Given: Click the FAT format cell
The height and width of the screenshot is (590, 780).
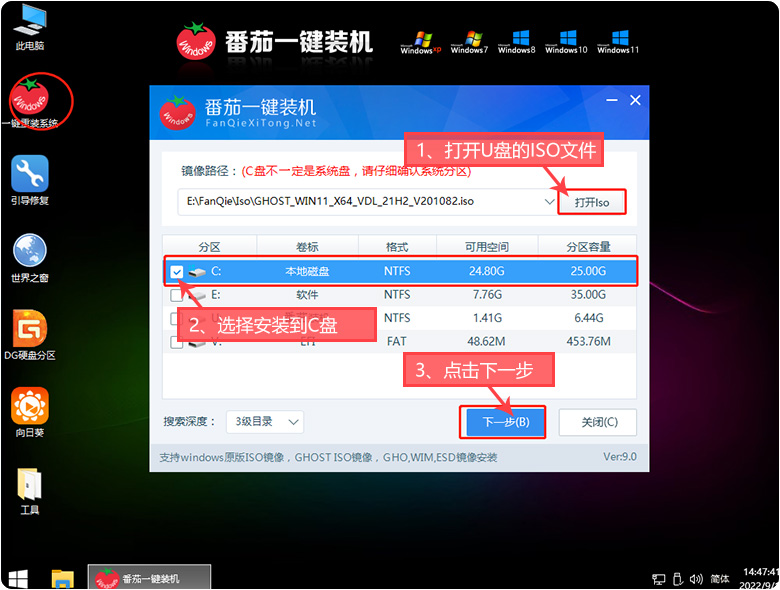Looking at the screenshot, I should [x=396, y=342].
